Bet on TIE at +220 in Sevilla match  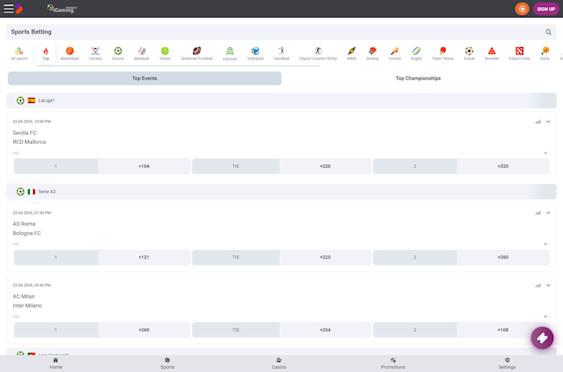coord(281,166)
